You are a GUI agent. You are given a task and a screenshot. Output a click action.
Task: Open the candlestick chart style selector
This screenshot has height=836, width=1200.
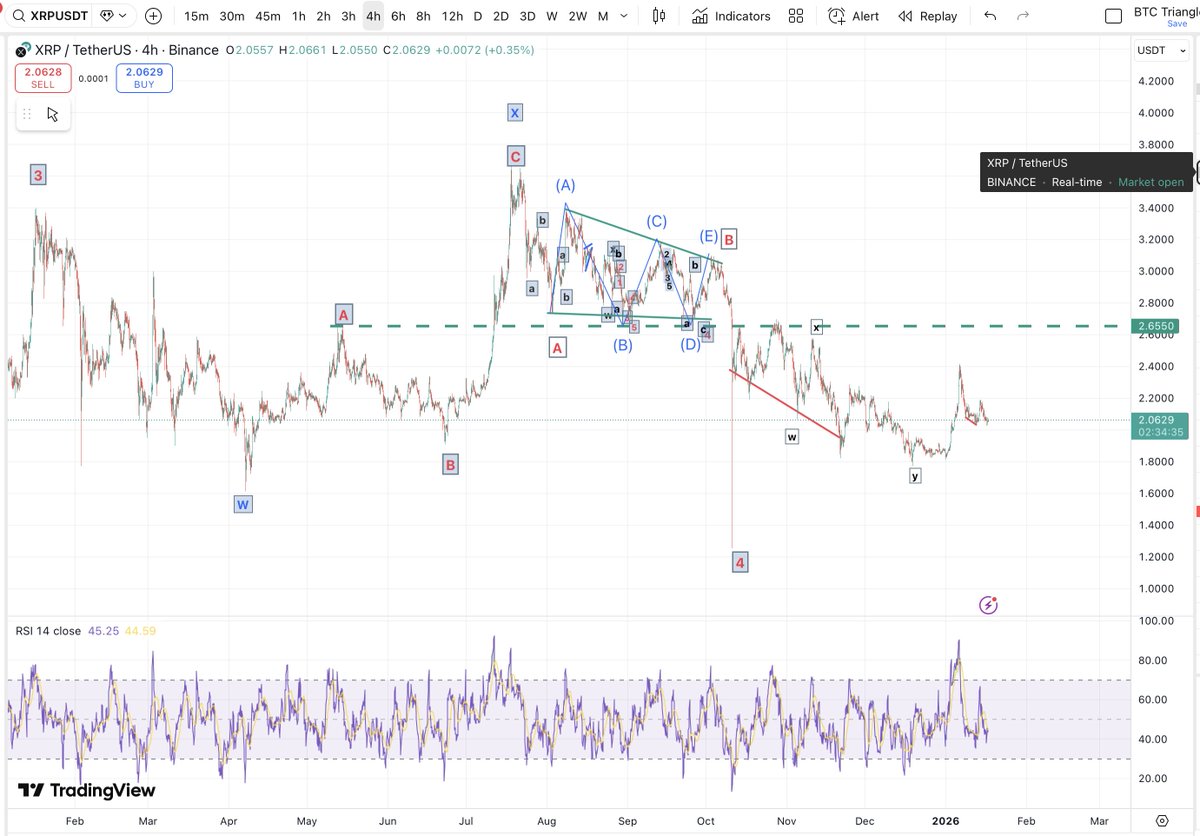[658, 16]
